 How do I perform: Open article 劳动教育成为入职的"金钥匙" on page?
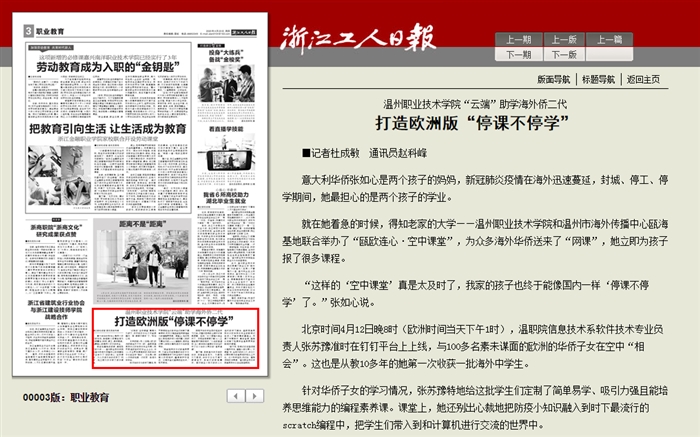[x=105, y=66]
